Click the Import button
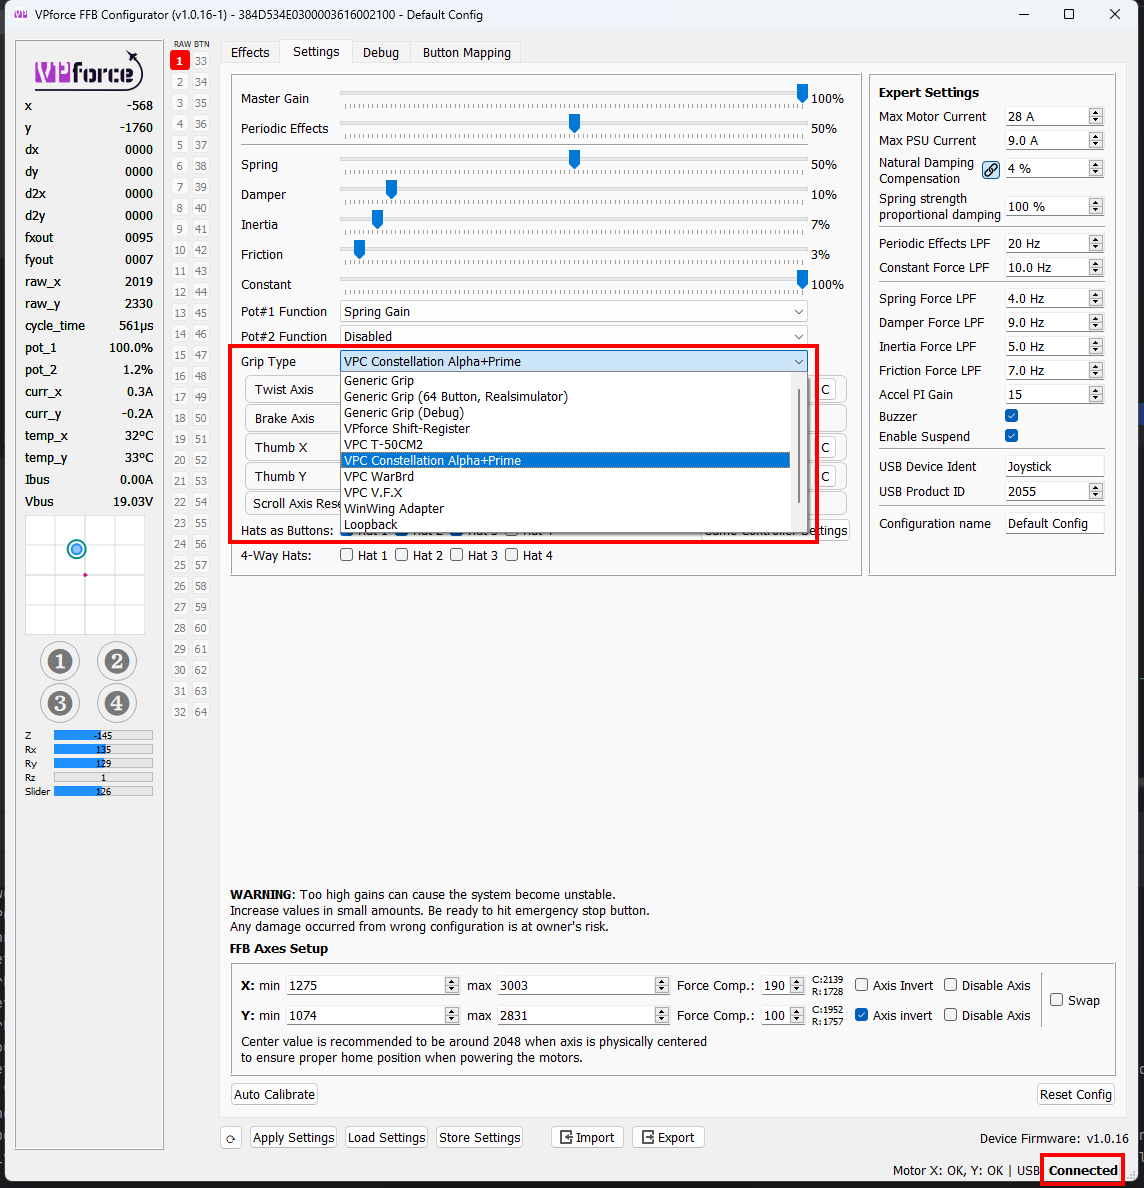The height and width of the screenshot is (1188, 1144). (587, 1137)
